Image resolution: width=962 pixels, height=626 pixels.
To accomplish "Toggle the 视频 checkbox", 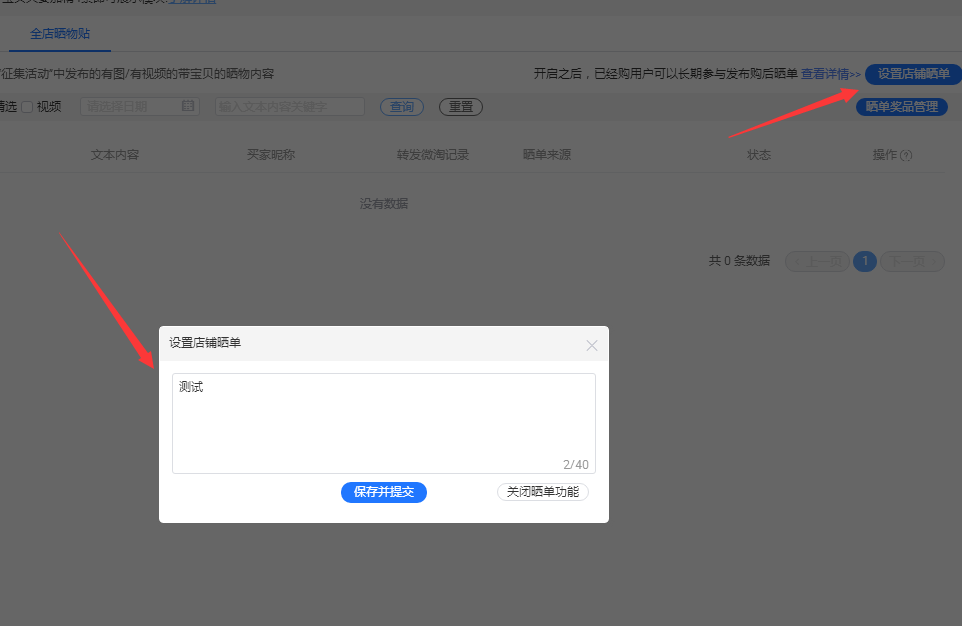I will 27,107.
